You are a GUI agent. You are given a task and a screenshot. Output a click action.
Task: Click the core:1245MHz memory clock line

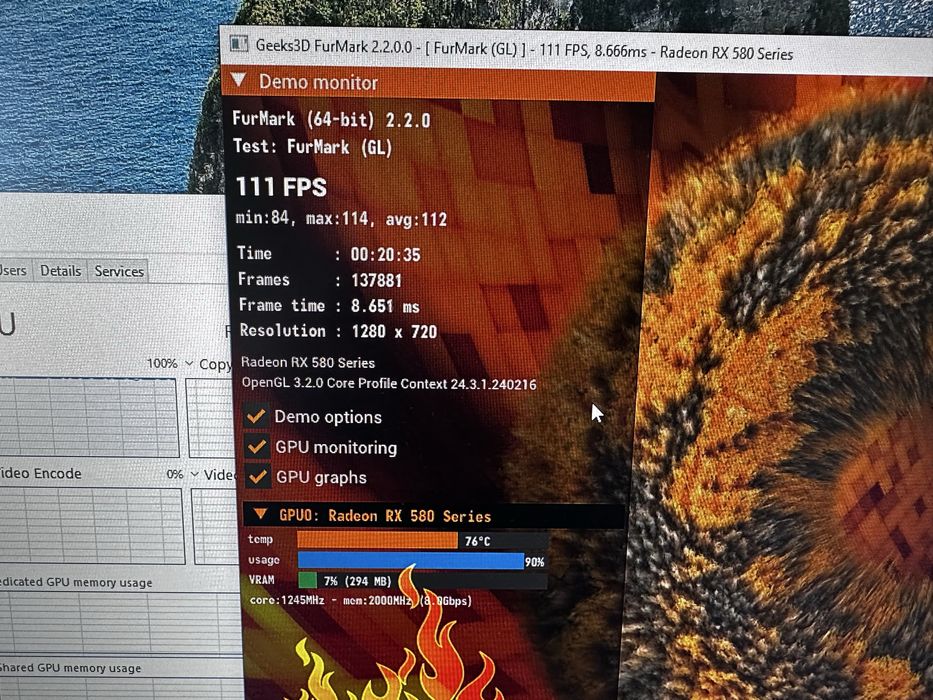coord(361,600)
